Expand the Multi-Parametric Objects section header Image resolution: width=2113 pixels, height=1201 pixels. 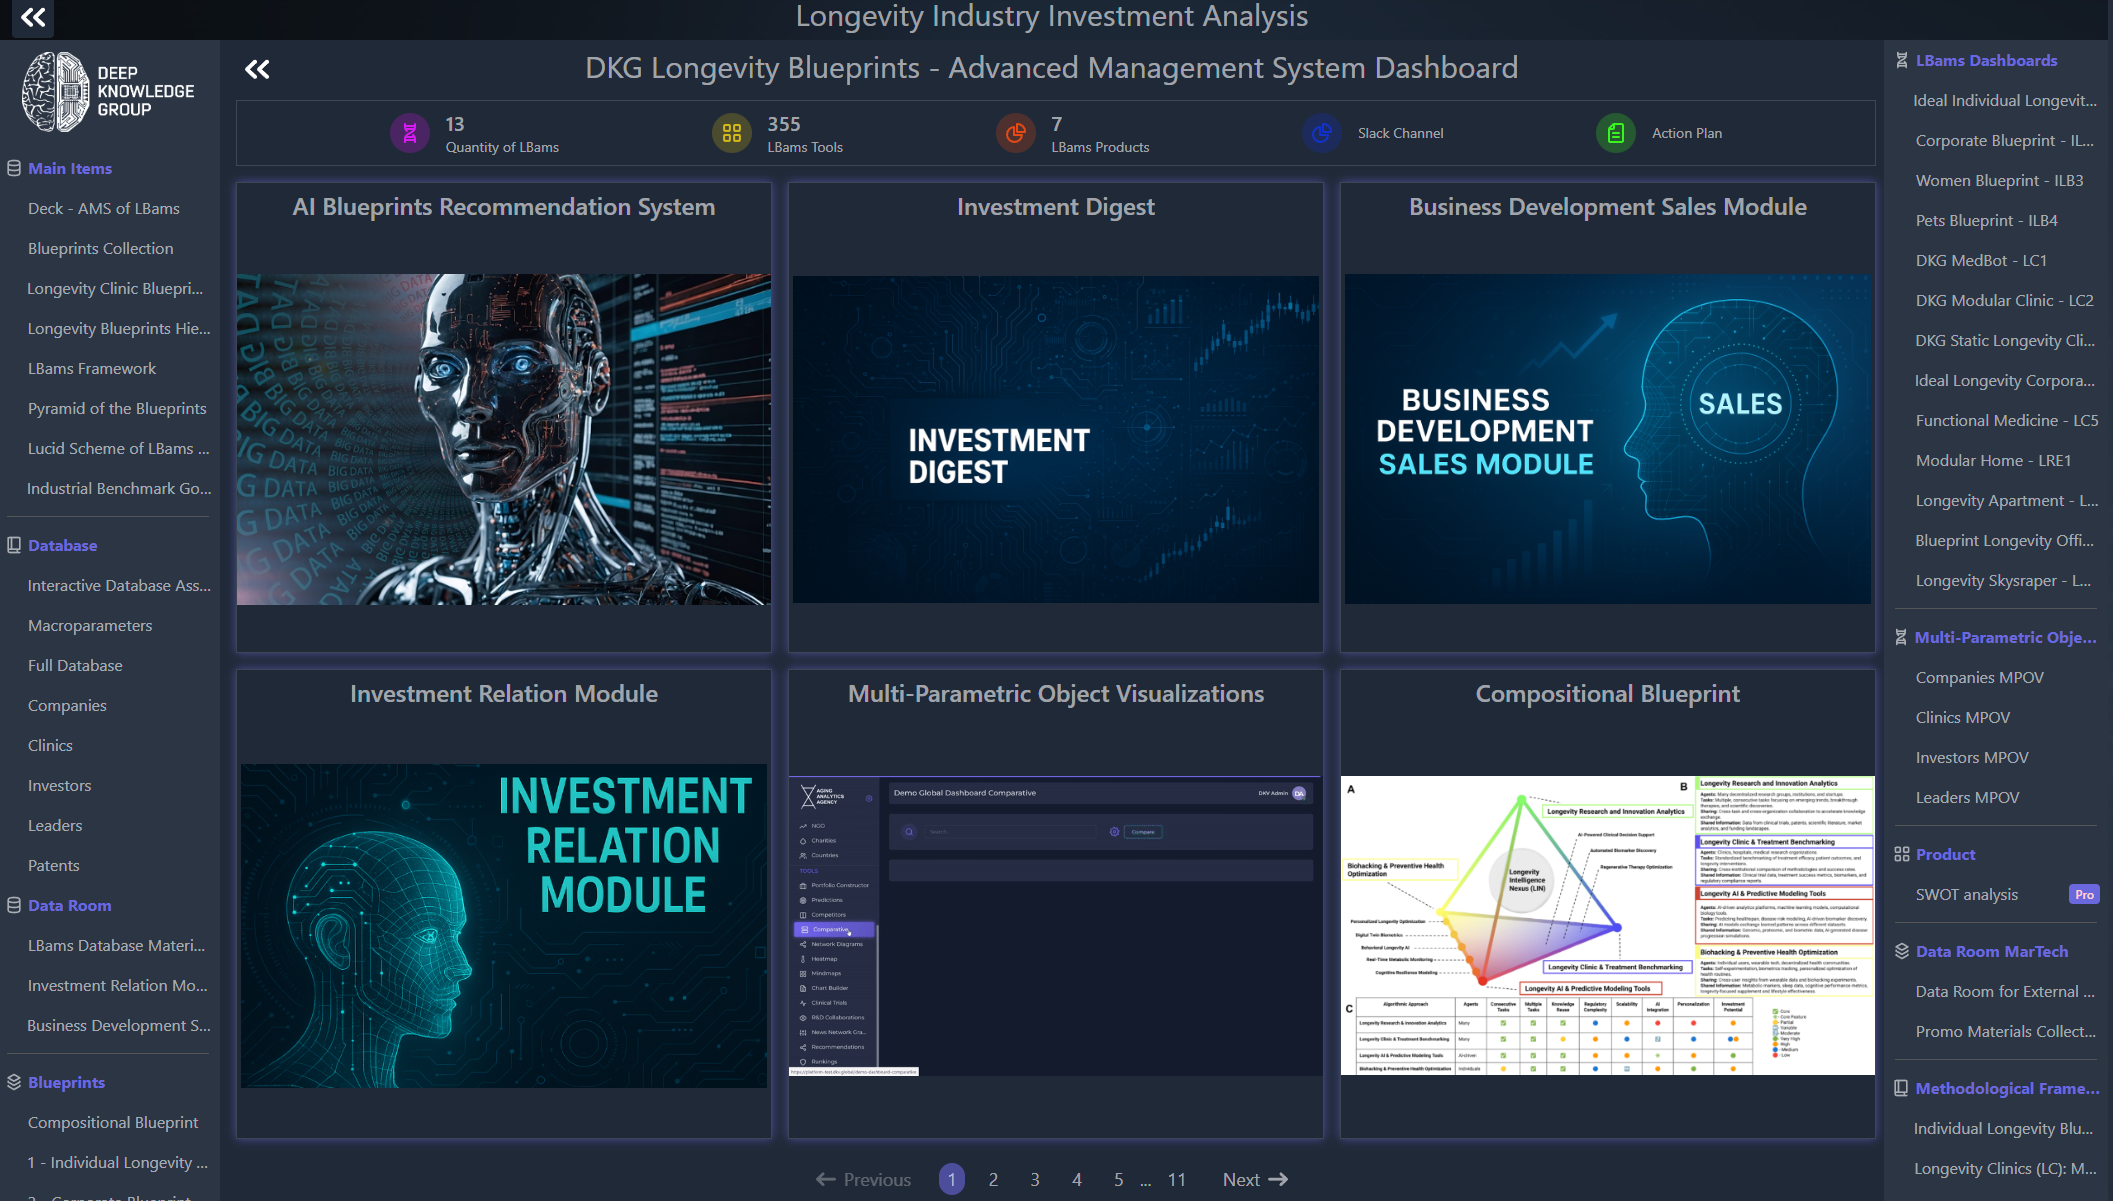tap(2004, 637)
